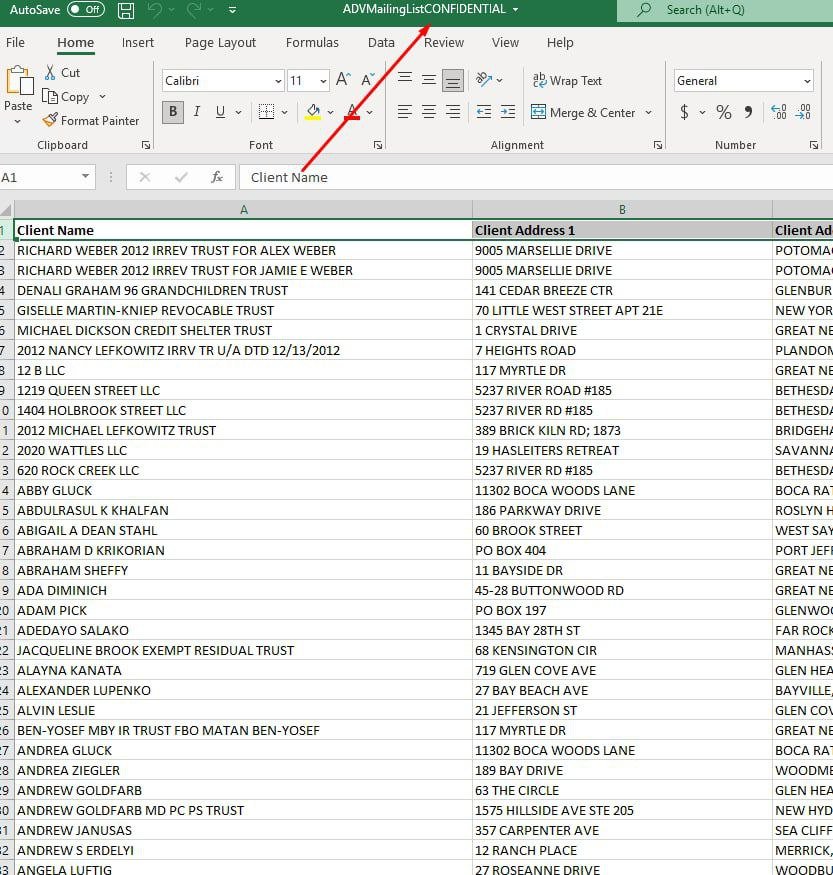Apply percent style number format
Viewport: 833px width, 875px height.
coord(723,112)
